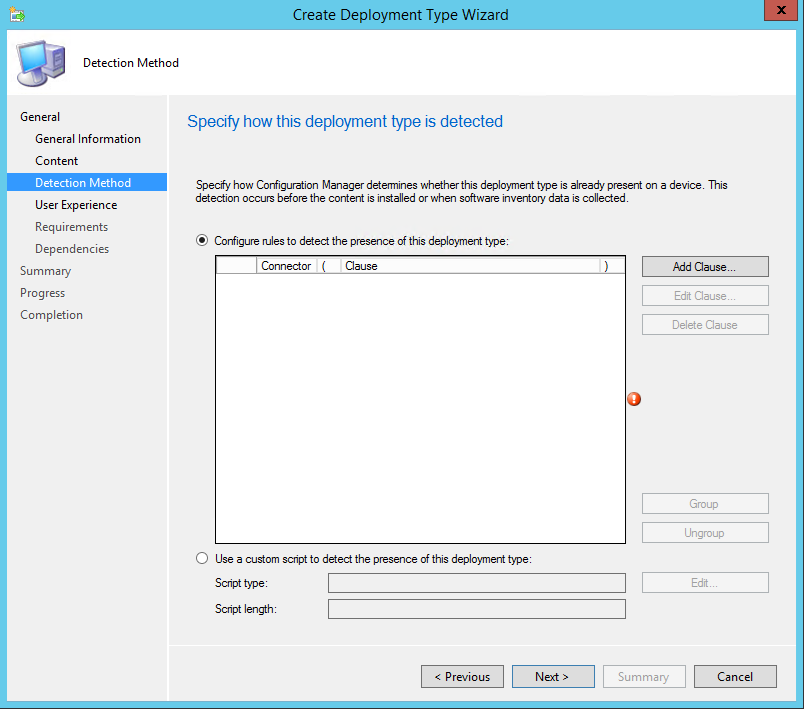This screenshot has width=804, height=709.
Task: Go back with the Previous button
Action: [462, 677]
